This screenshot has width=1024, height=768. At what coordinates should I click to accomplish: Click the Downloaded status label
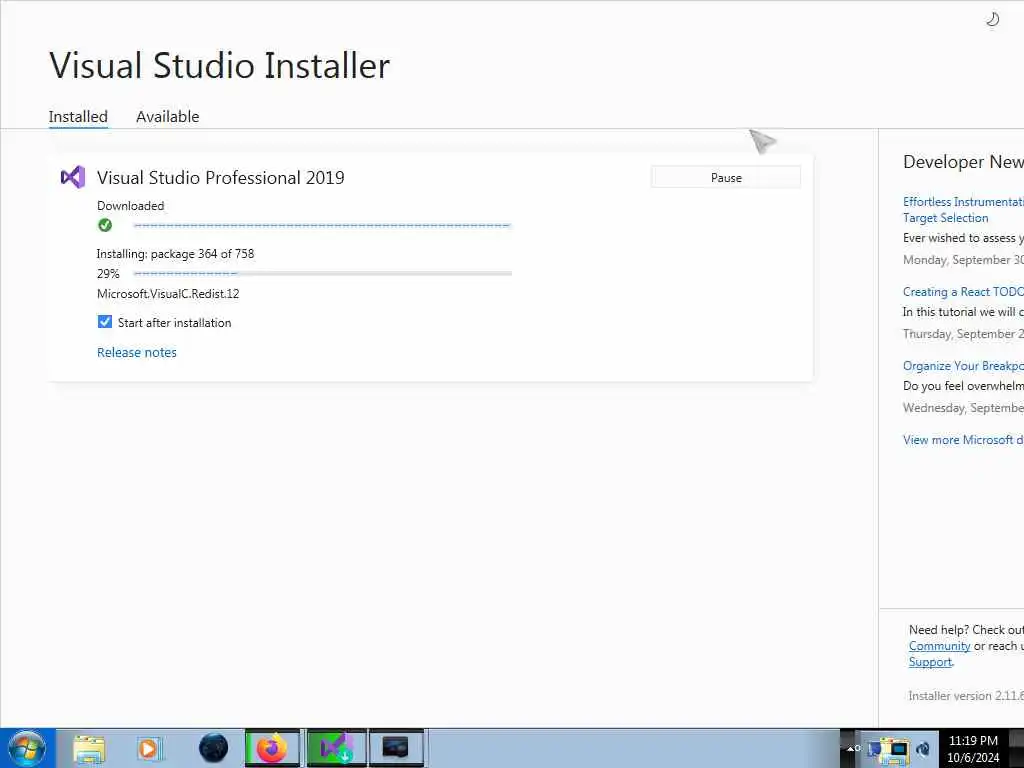tap(131, 206)
